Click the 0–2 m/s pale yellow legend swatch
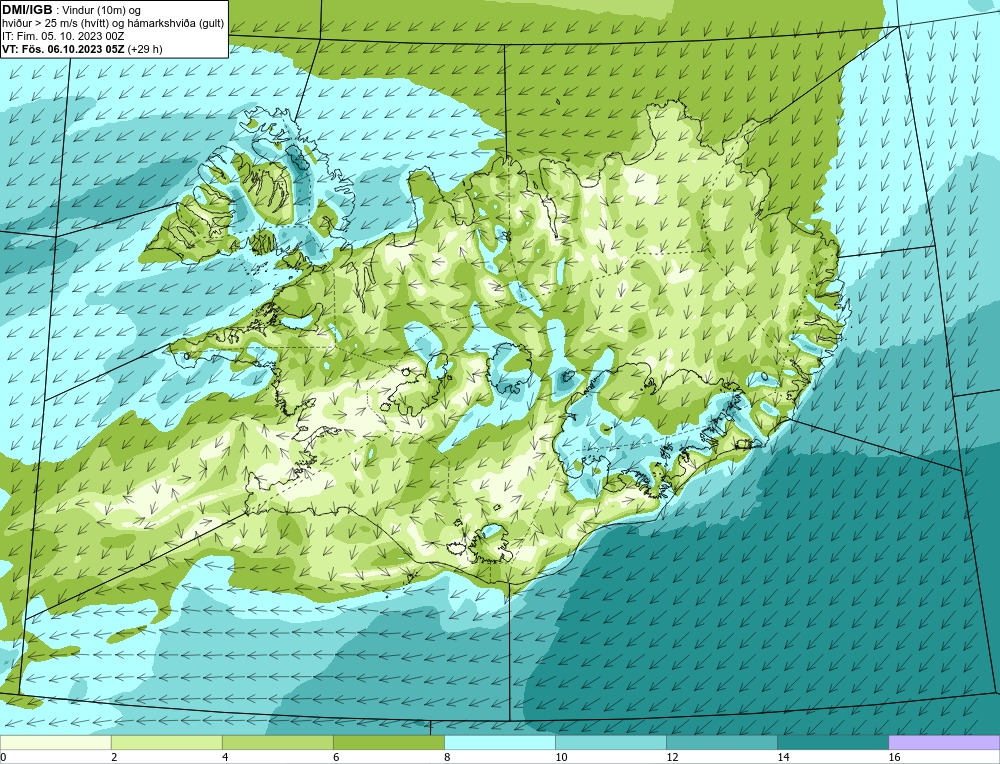The height and width of the screenshot is (764, 1000). click(55, 742)
